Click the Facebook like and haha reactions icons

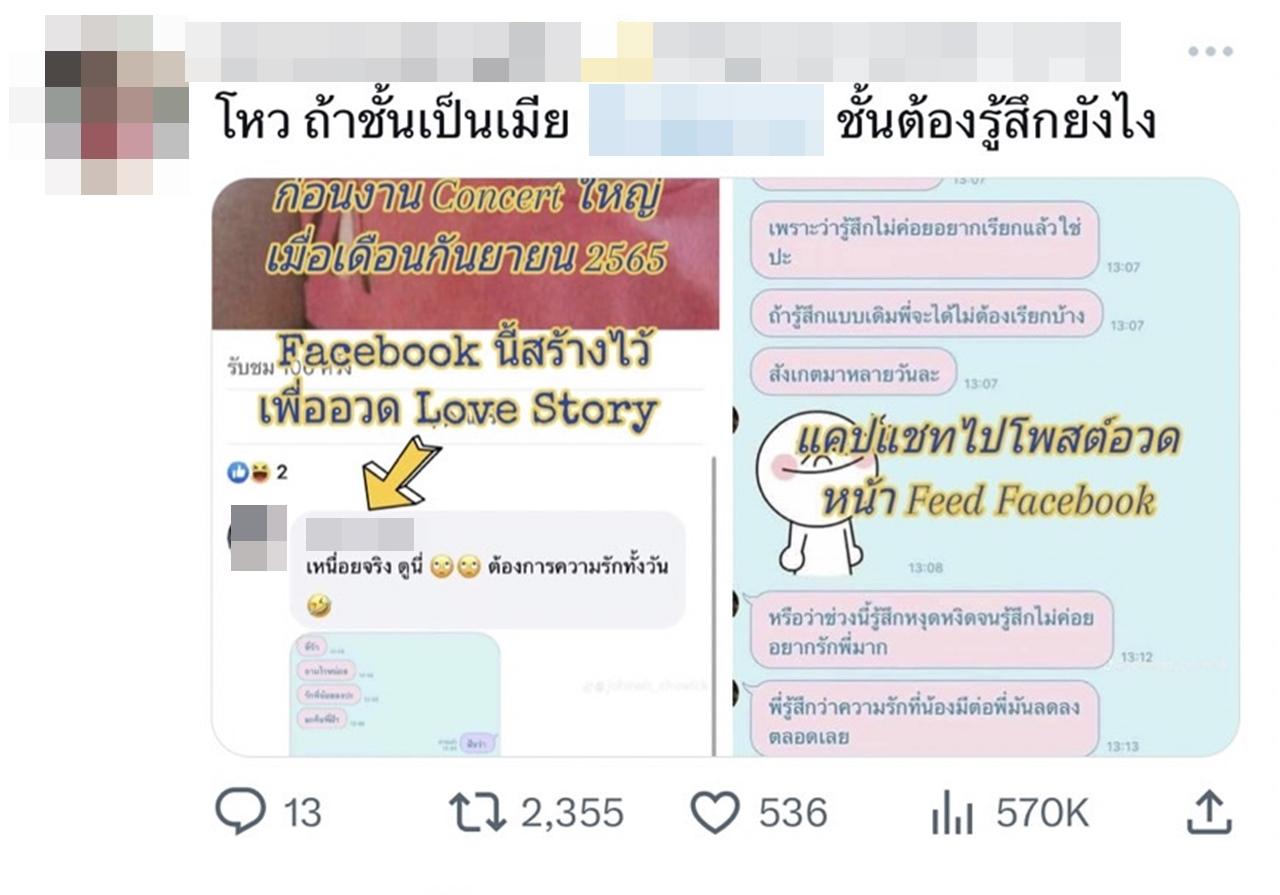click(248, 472)
